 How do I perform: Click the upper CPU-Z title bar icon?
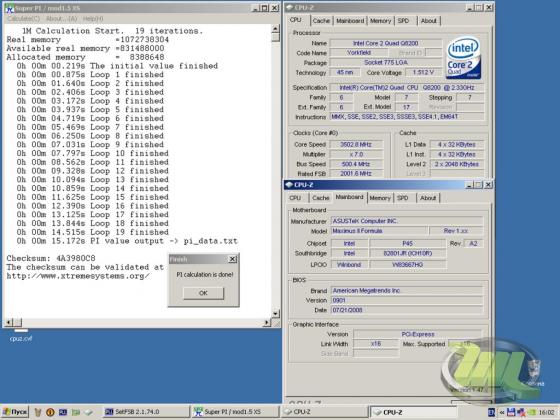pyautogui.click(x=290, y=8)
